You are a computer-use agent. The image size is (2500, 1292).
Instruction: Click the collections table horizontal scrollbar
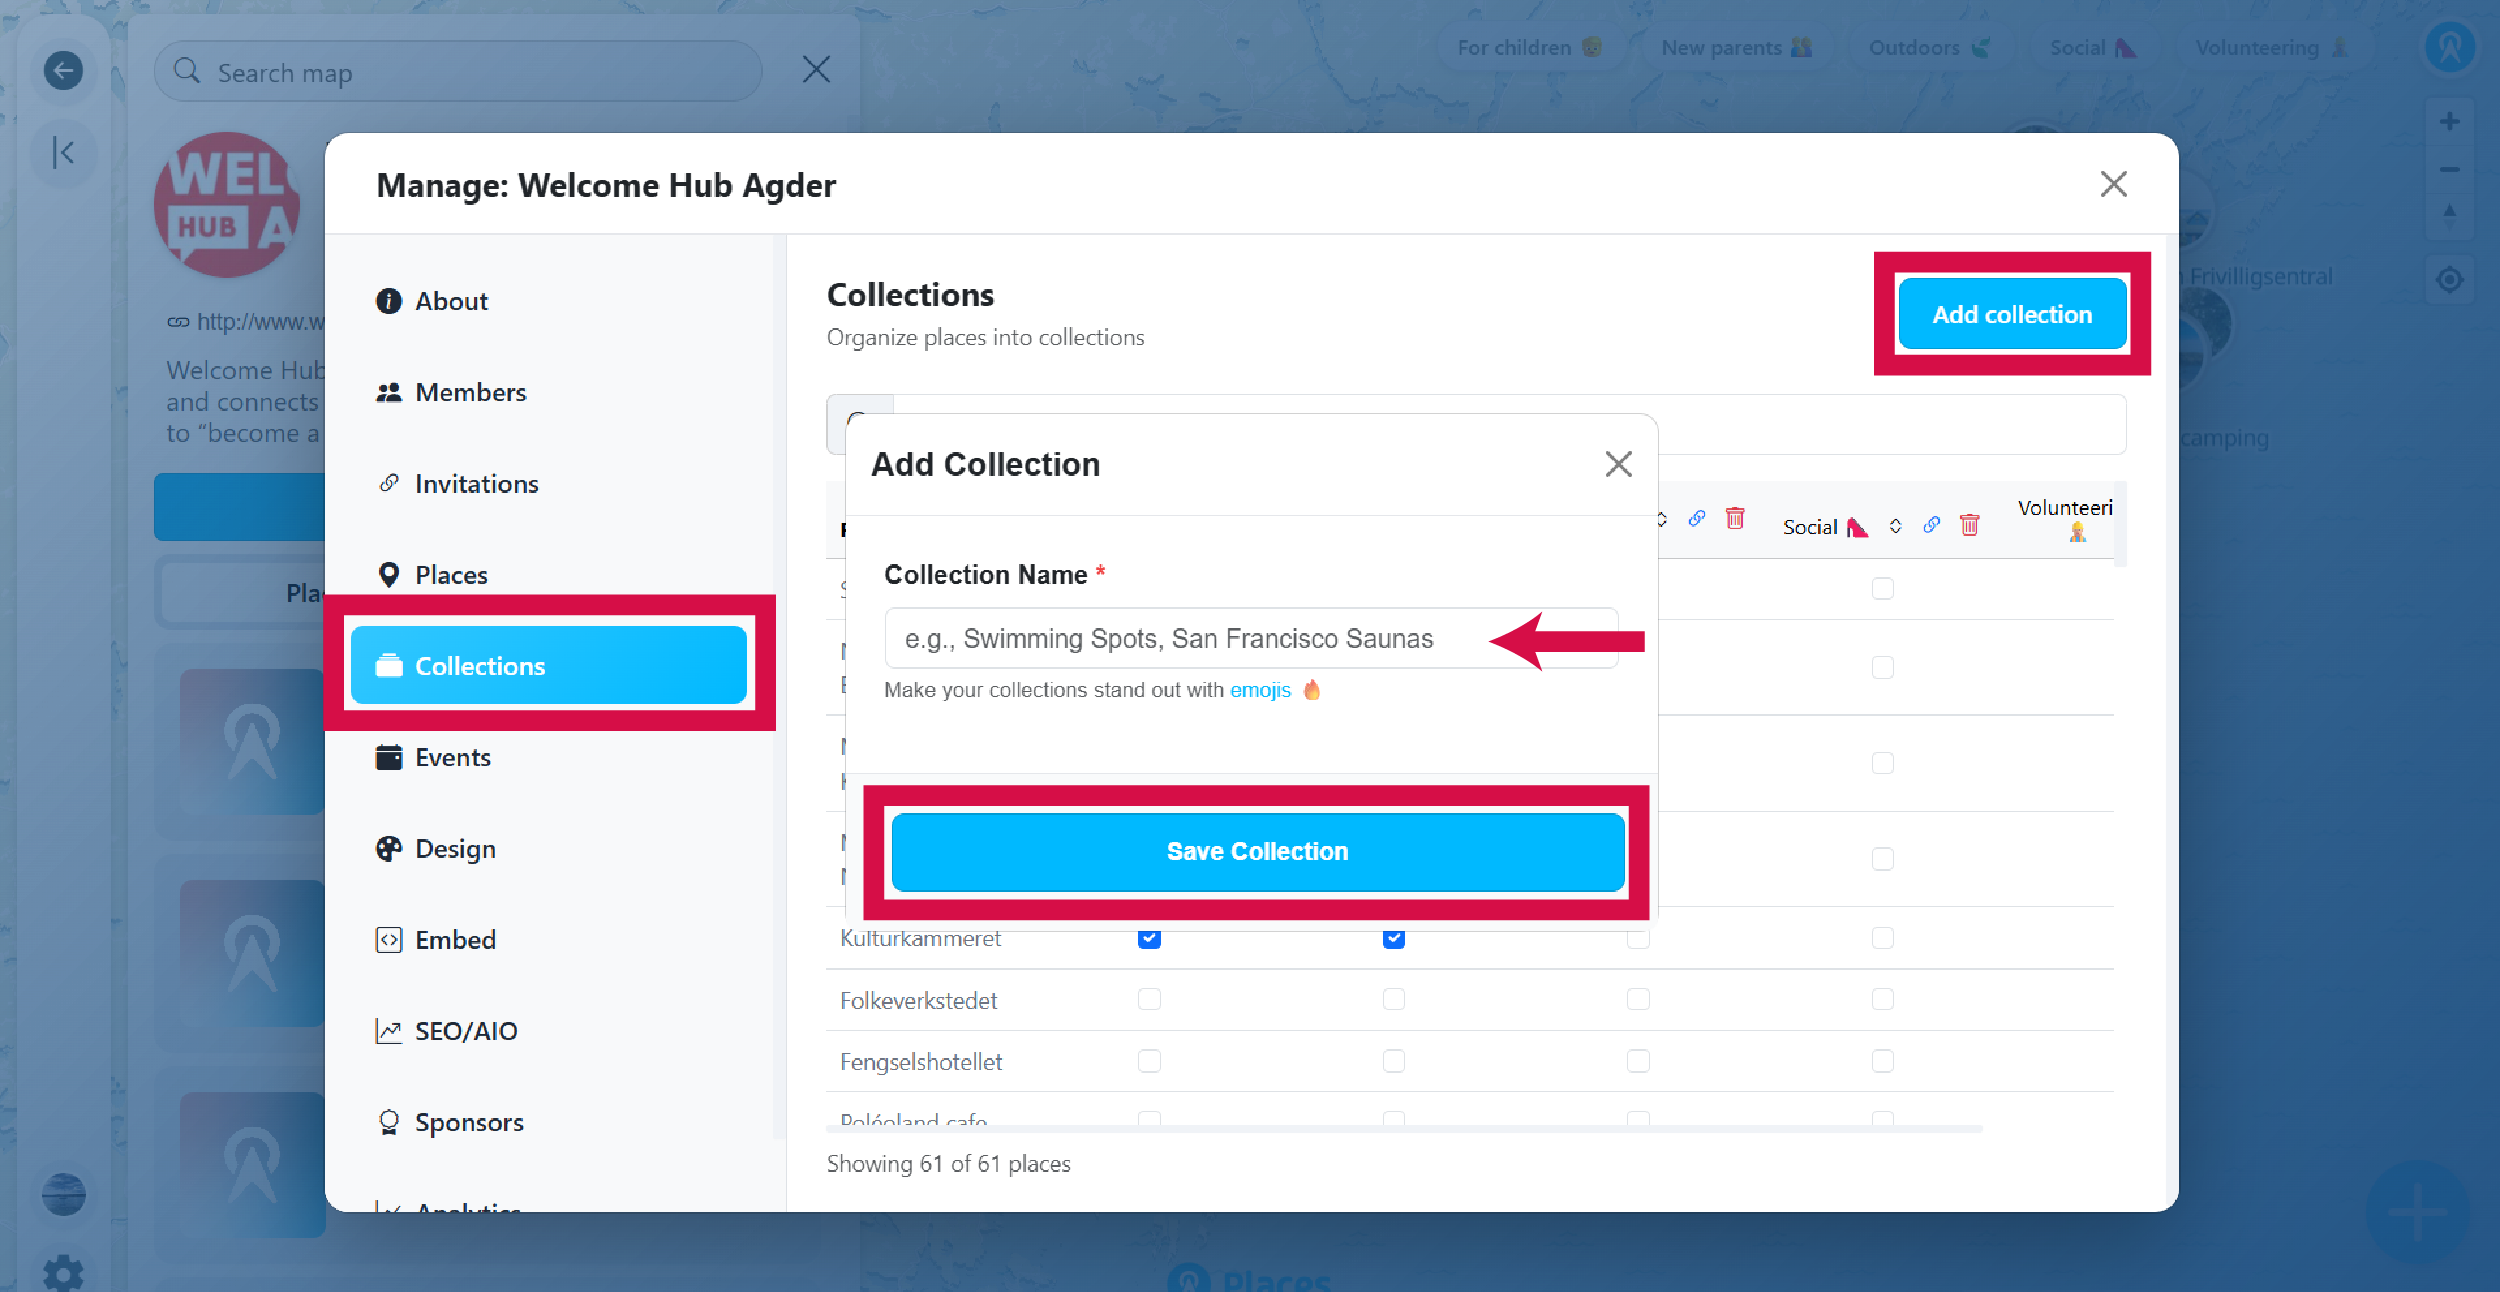[x=1404, y=1128]
